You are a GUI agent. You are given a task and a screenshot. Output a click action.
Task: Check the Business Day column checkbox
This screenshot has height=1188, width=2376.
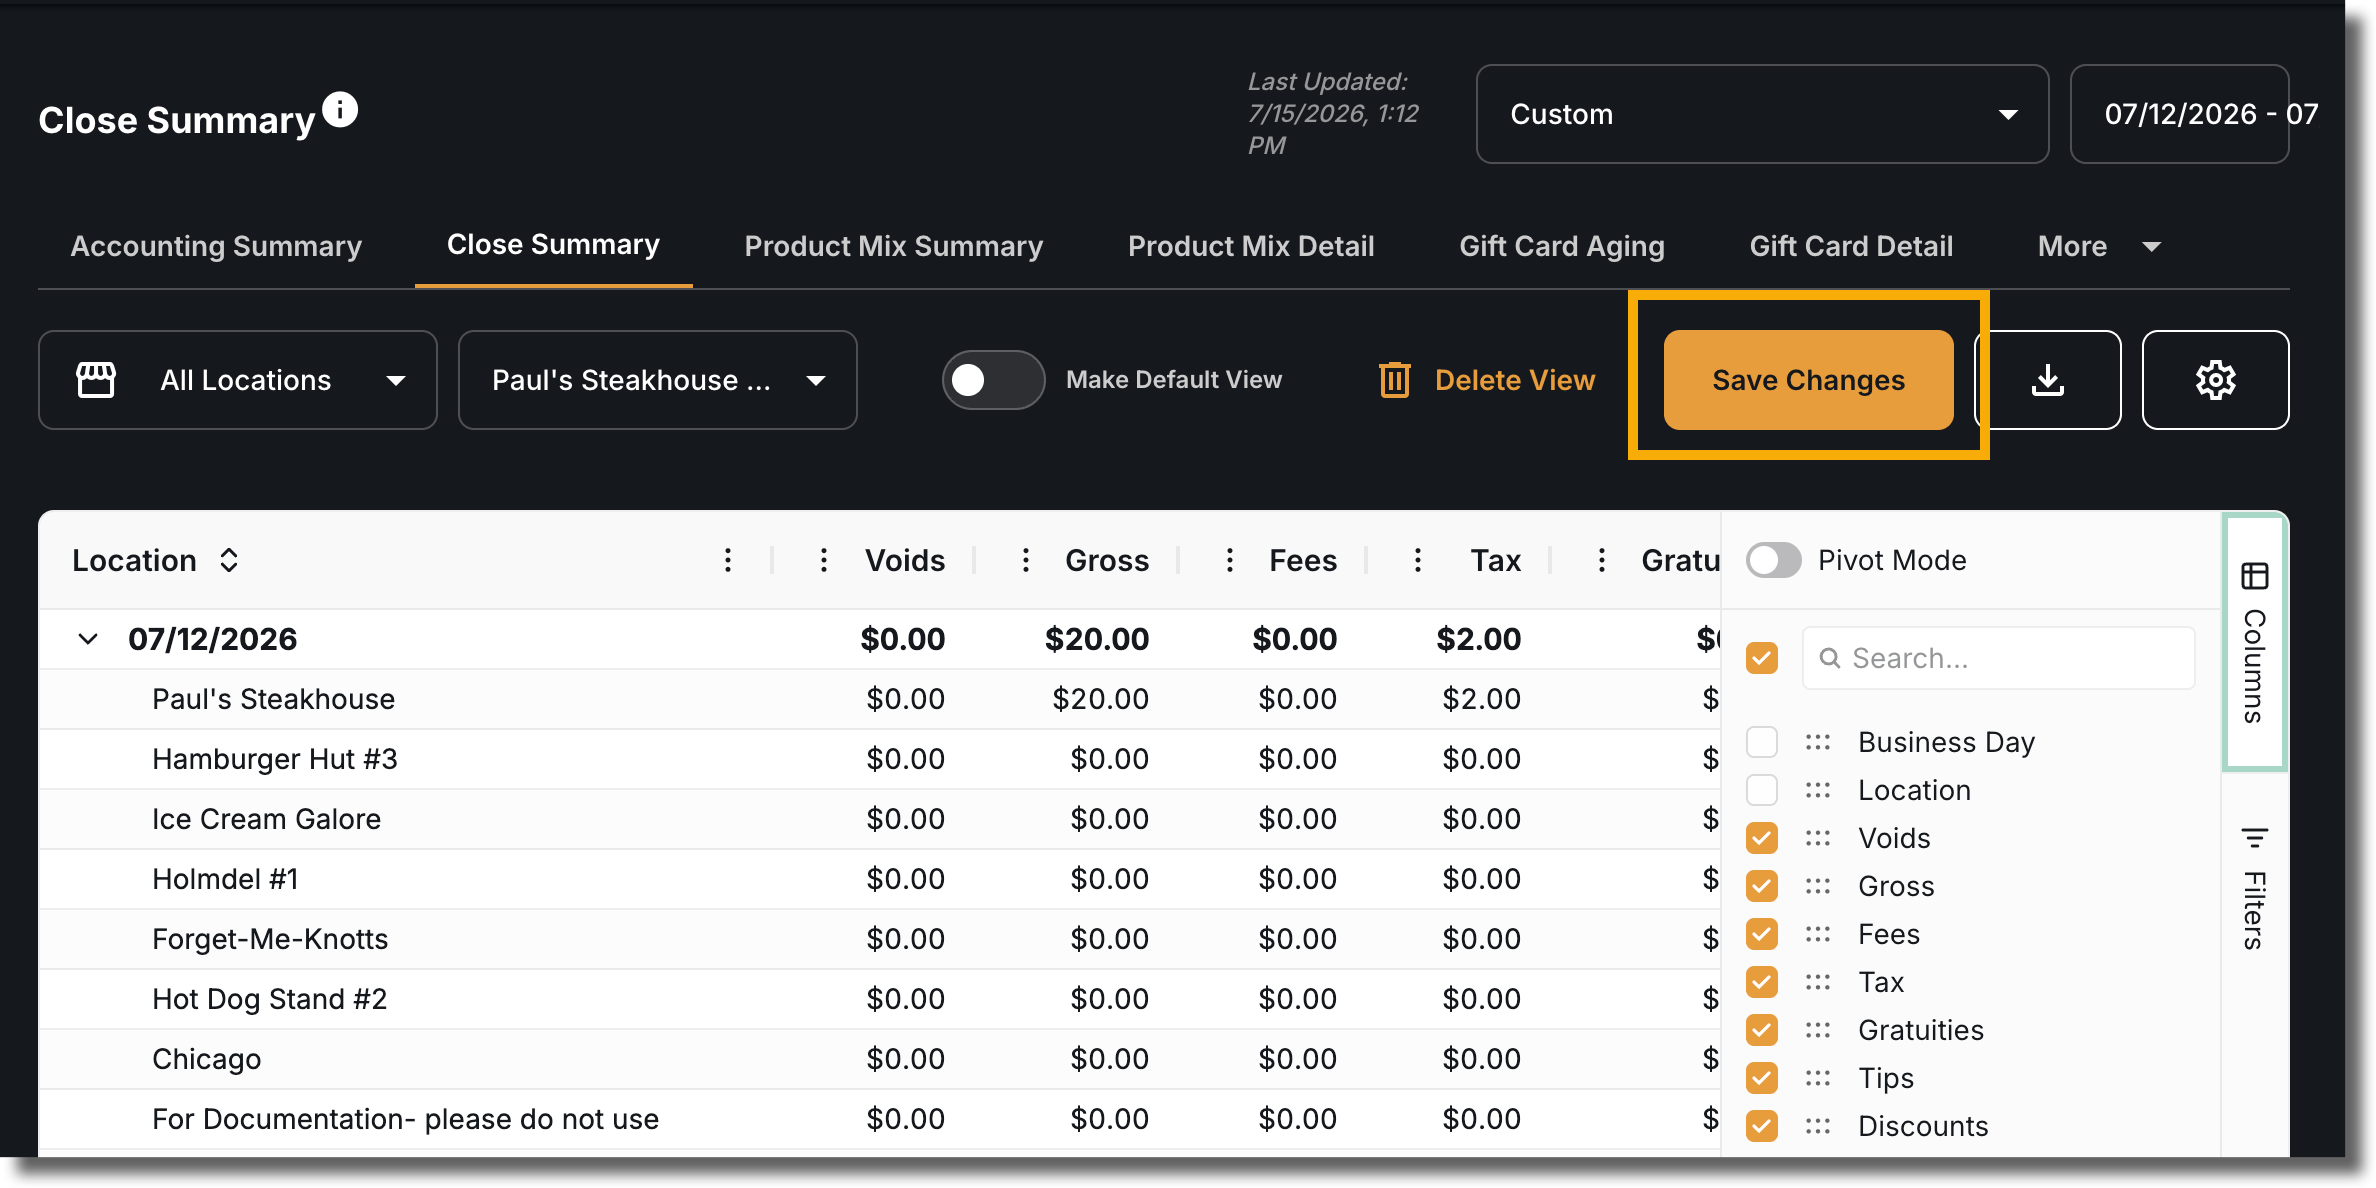(1762, 742)
